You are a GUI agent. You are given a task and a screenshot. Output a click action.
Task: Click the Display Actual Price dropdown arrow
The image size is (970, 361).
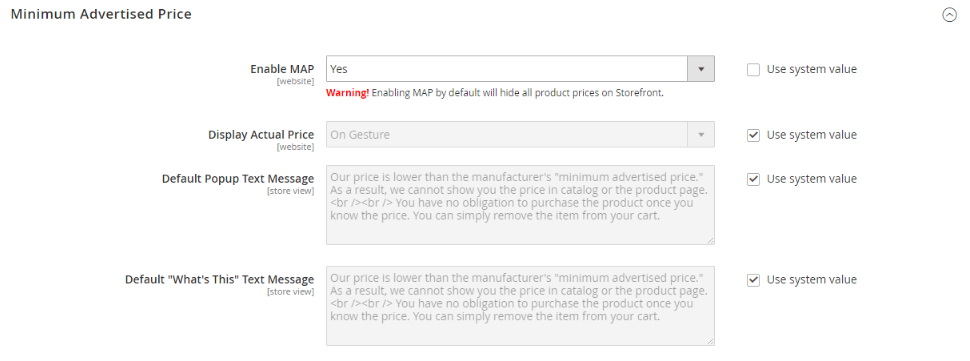point(701,134)
